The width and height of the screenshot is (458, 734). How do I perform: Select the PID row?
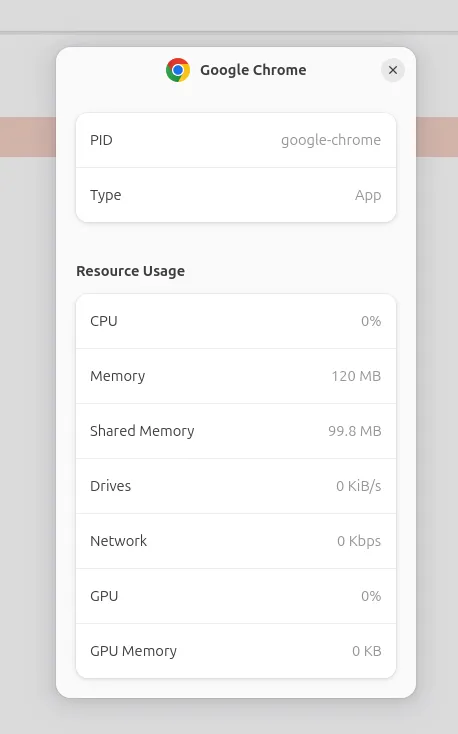(x=236, y=140)
